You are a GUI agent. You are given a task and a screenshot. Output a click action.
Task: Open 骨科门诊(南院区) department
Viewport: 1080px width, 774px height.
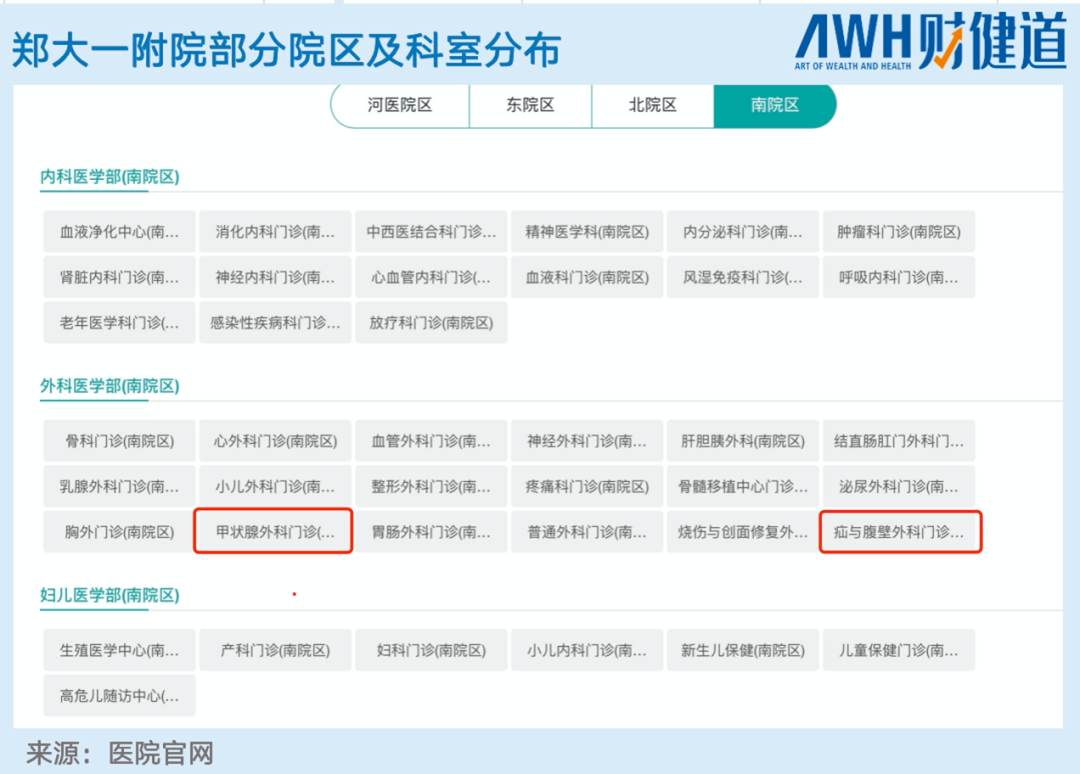click(x=119, y=441)
